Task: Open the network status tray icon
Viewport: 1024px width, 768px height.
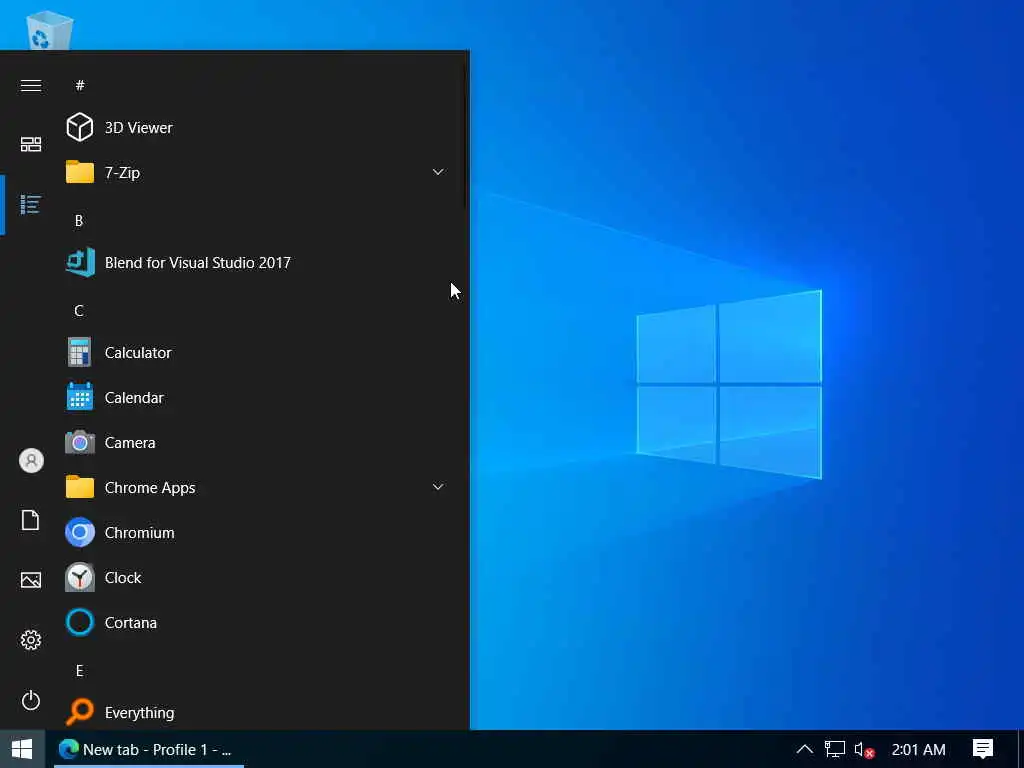Action: [834, 749]
